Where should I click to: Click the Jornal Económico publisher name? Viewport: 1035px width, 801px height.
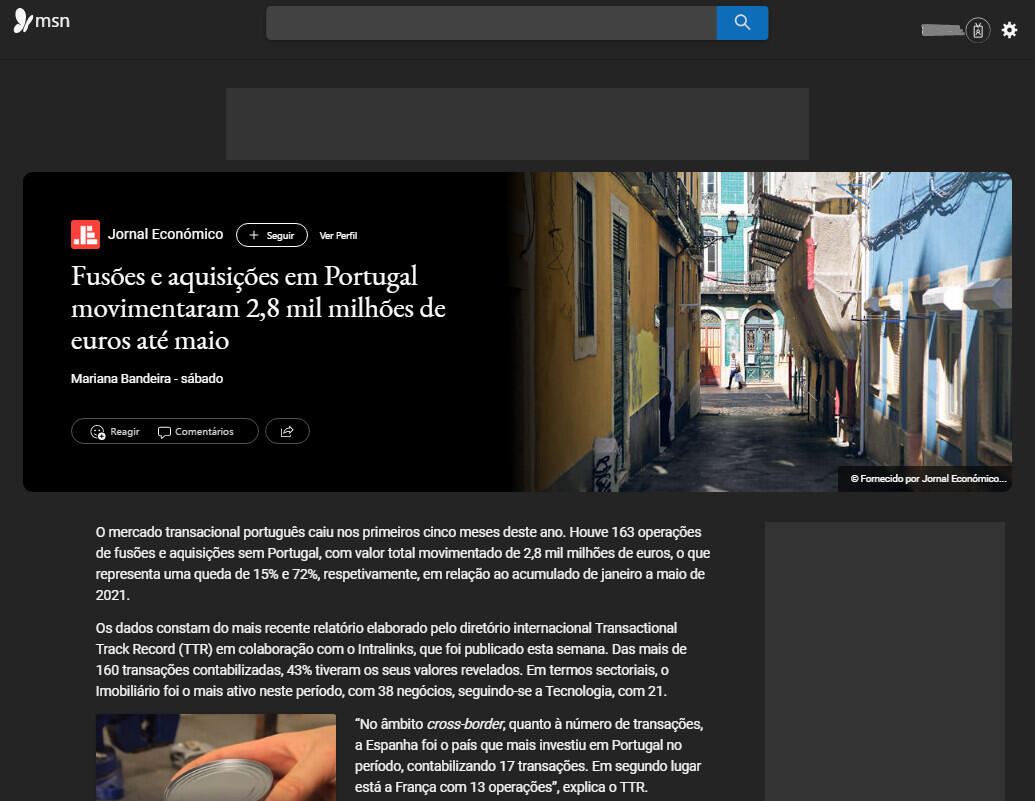[x=165, y=234]
